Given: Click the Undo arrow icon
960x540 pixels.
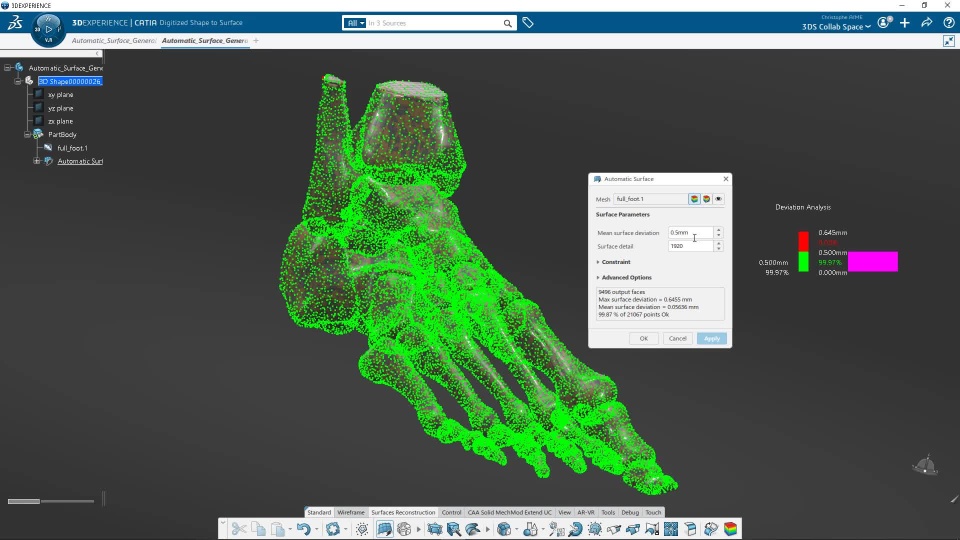Looking at the screenshot, I should 304,529.
